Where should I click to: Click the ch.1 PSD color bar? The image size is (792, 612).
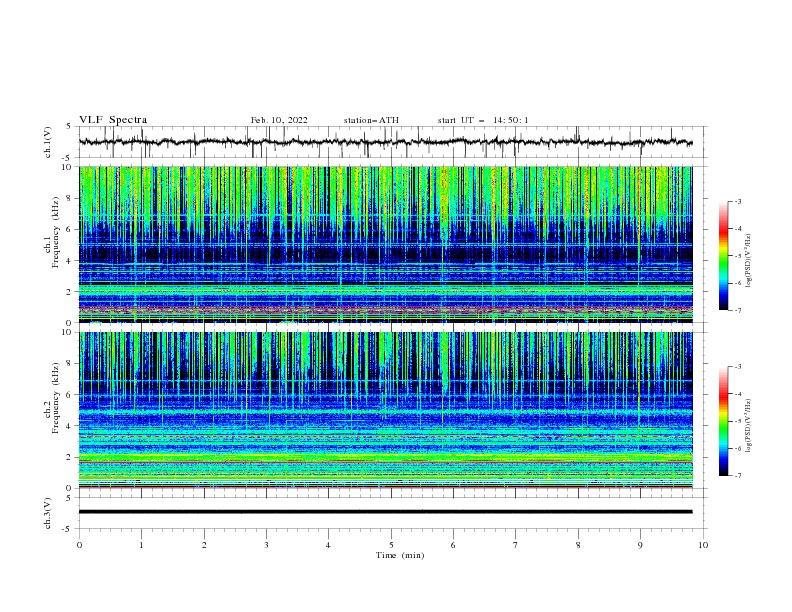point(723,256)
